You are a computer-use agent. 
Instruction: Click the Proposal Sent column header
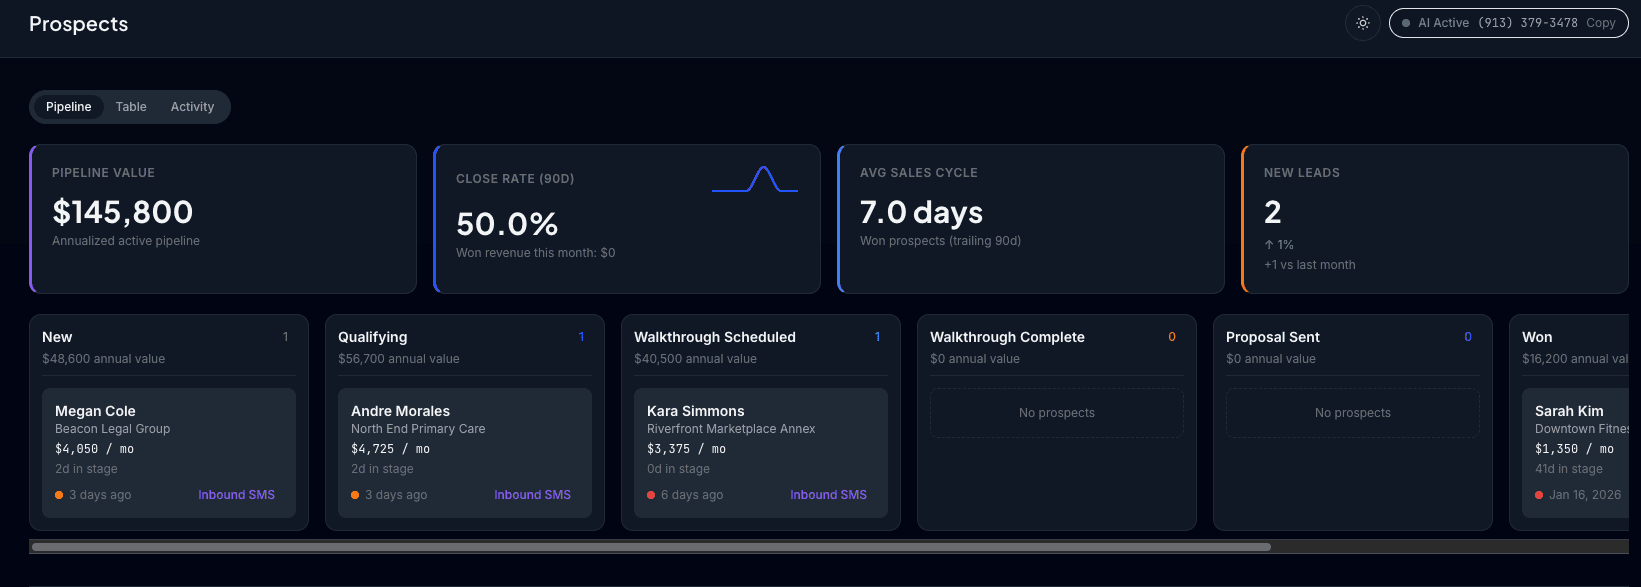(x=1273, y=337)
